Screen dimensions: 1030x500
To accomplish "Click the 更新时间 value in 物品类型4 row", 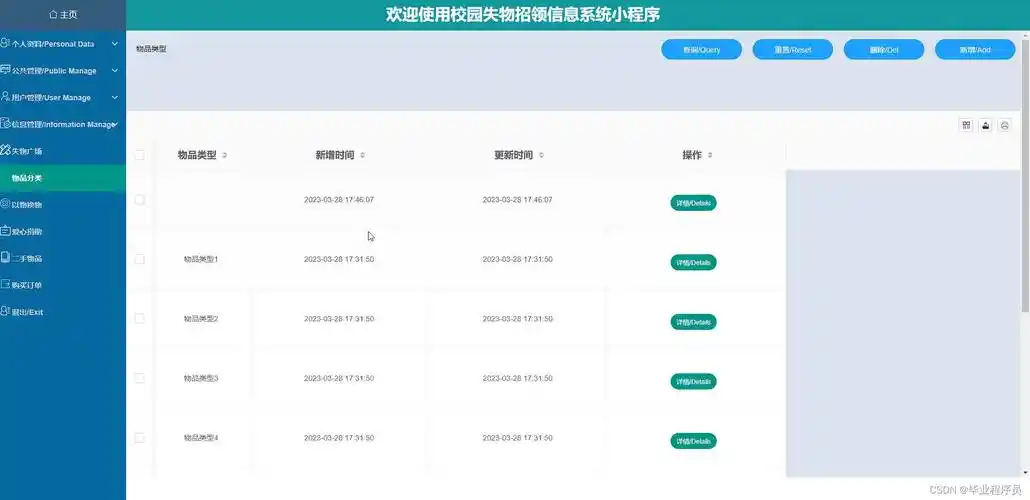I will point(518,438).
